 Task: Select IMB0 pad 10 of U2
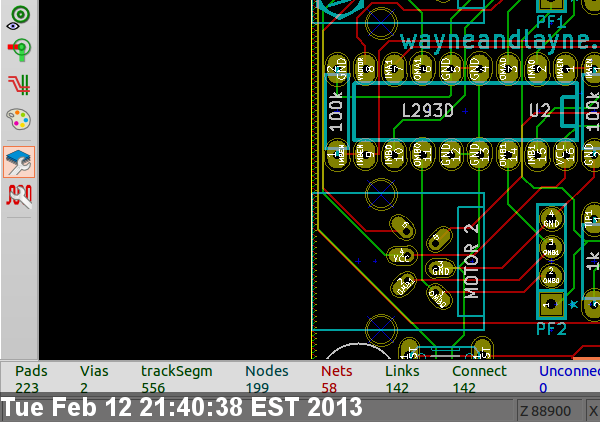pos(394,154)
